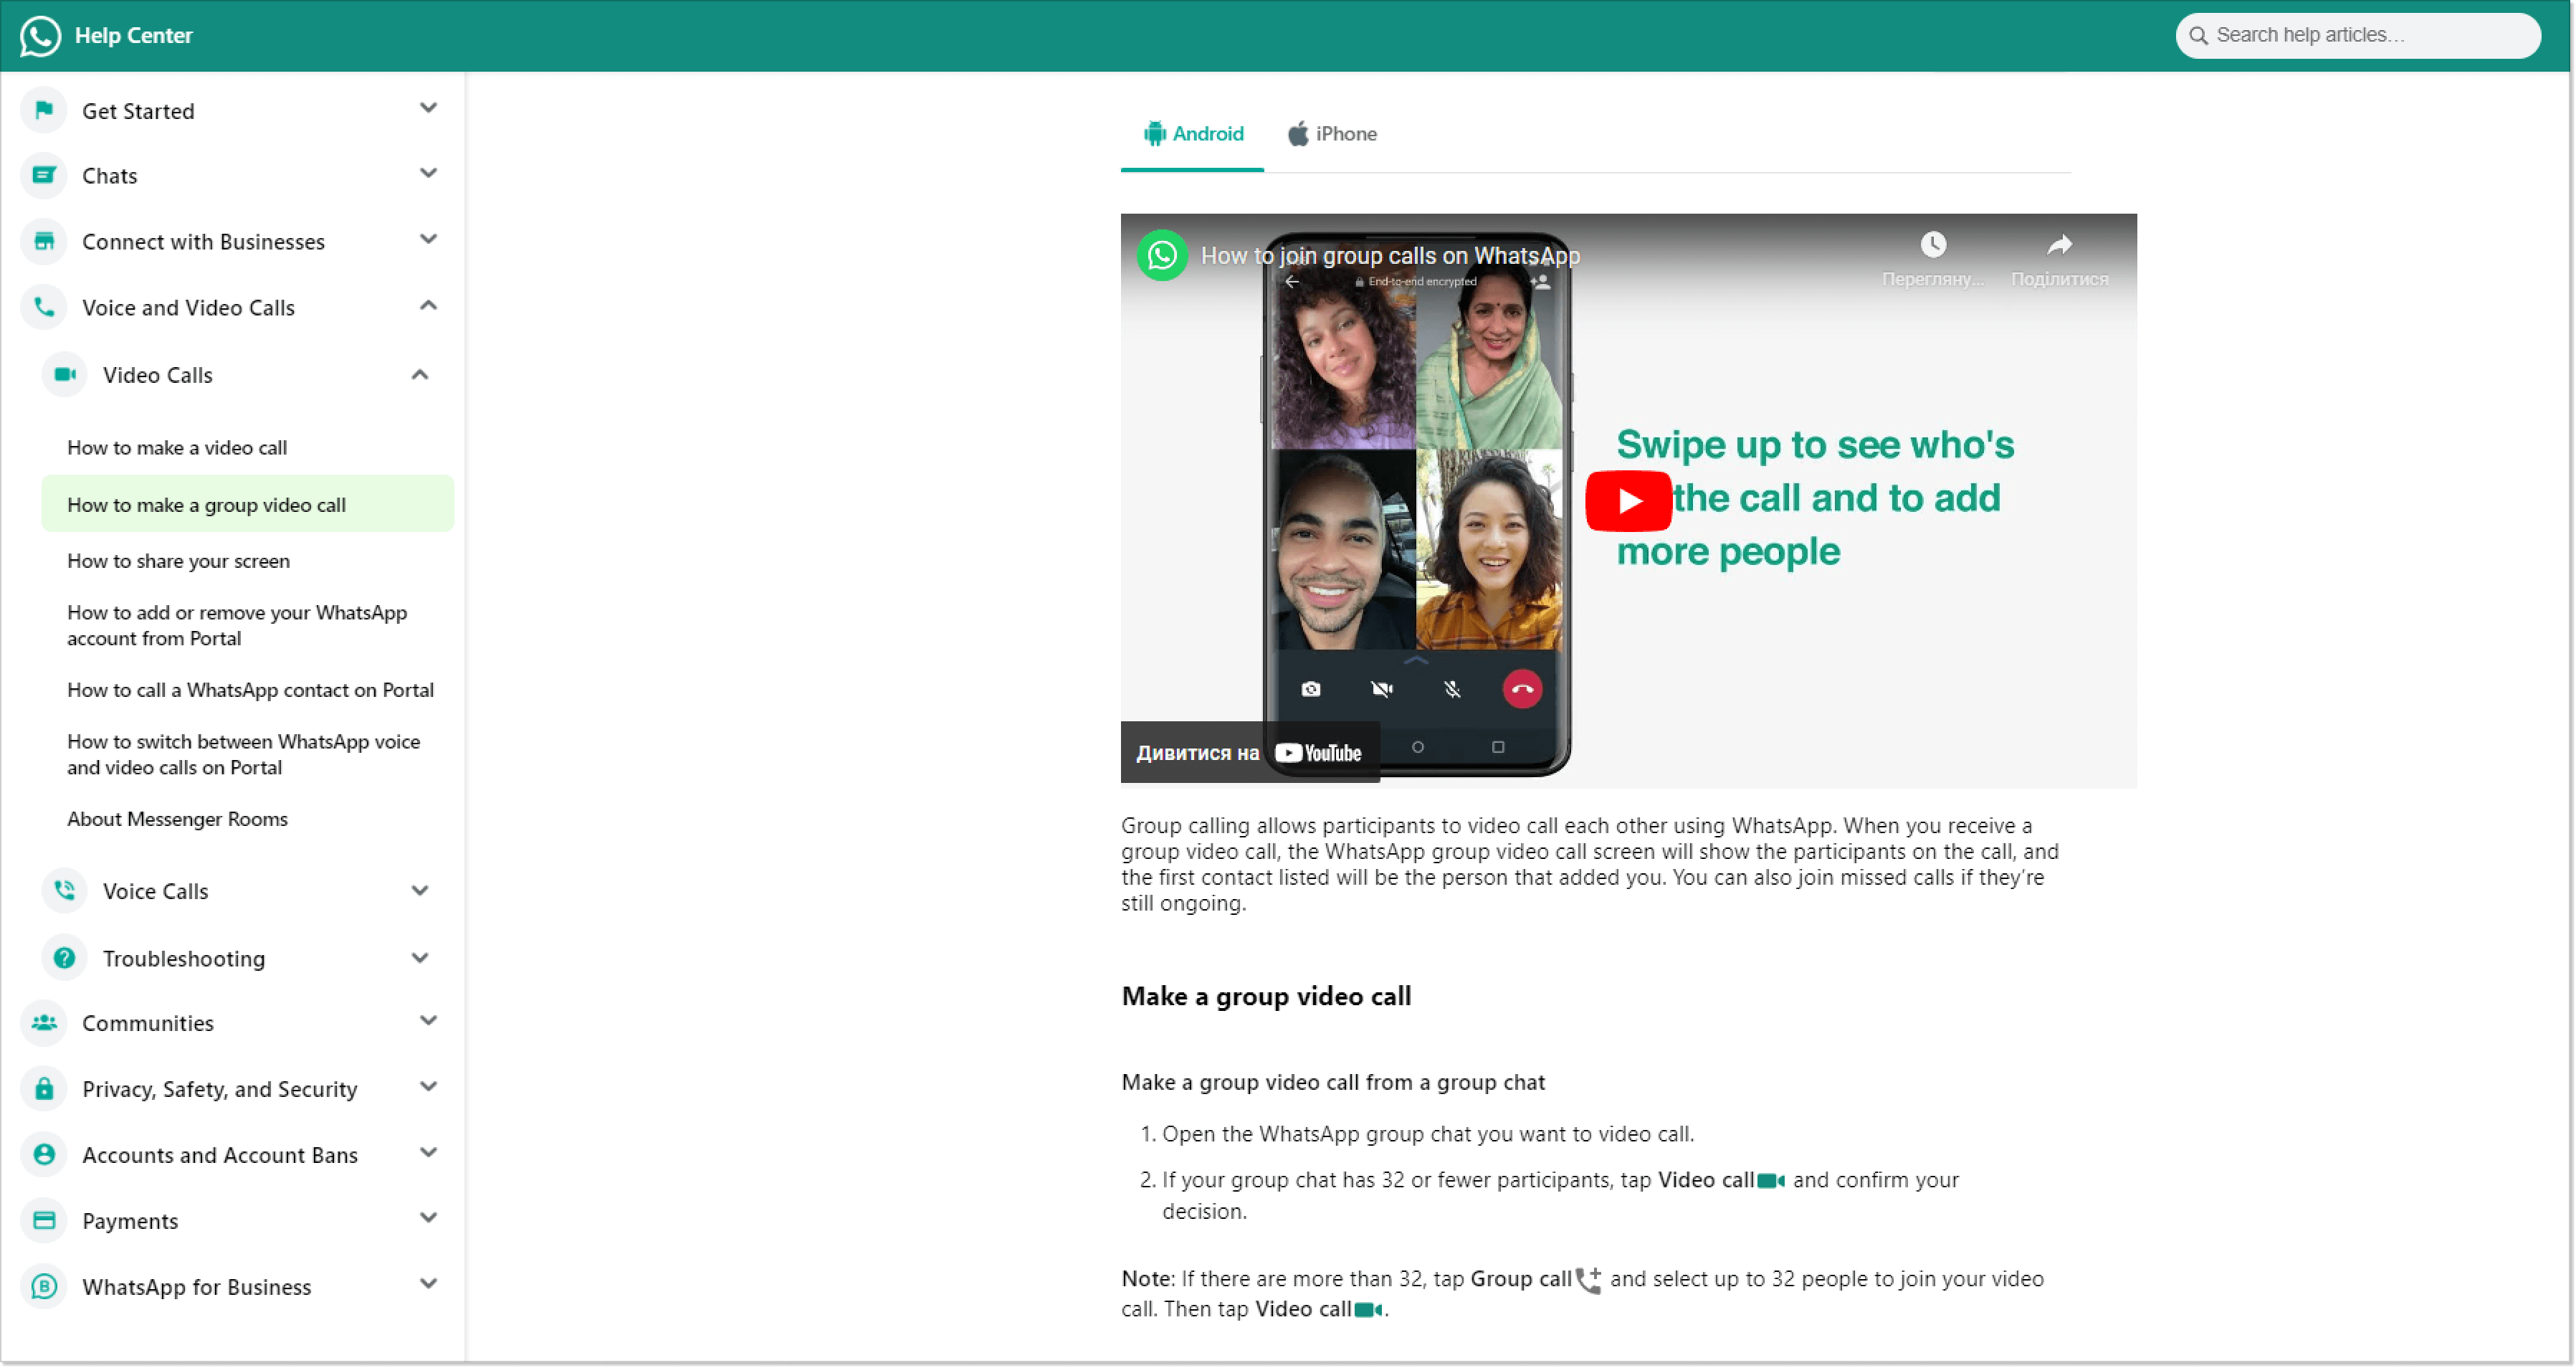Click the WhatsApp logo in the header
This screenshot has width=2576, height=1368.
point(40,35)
